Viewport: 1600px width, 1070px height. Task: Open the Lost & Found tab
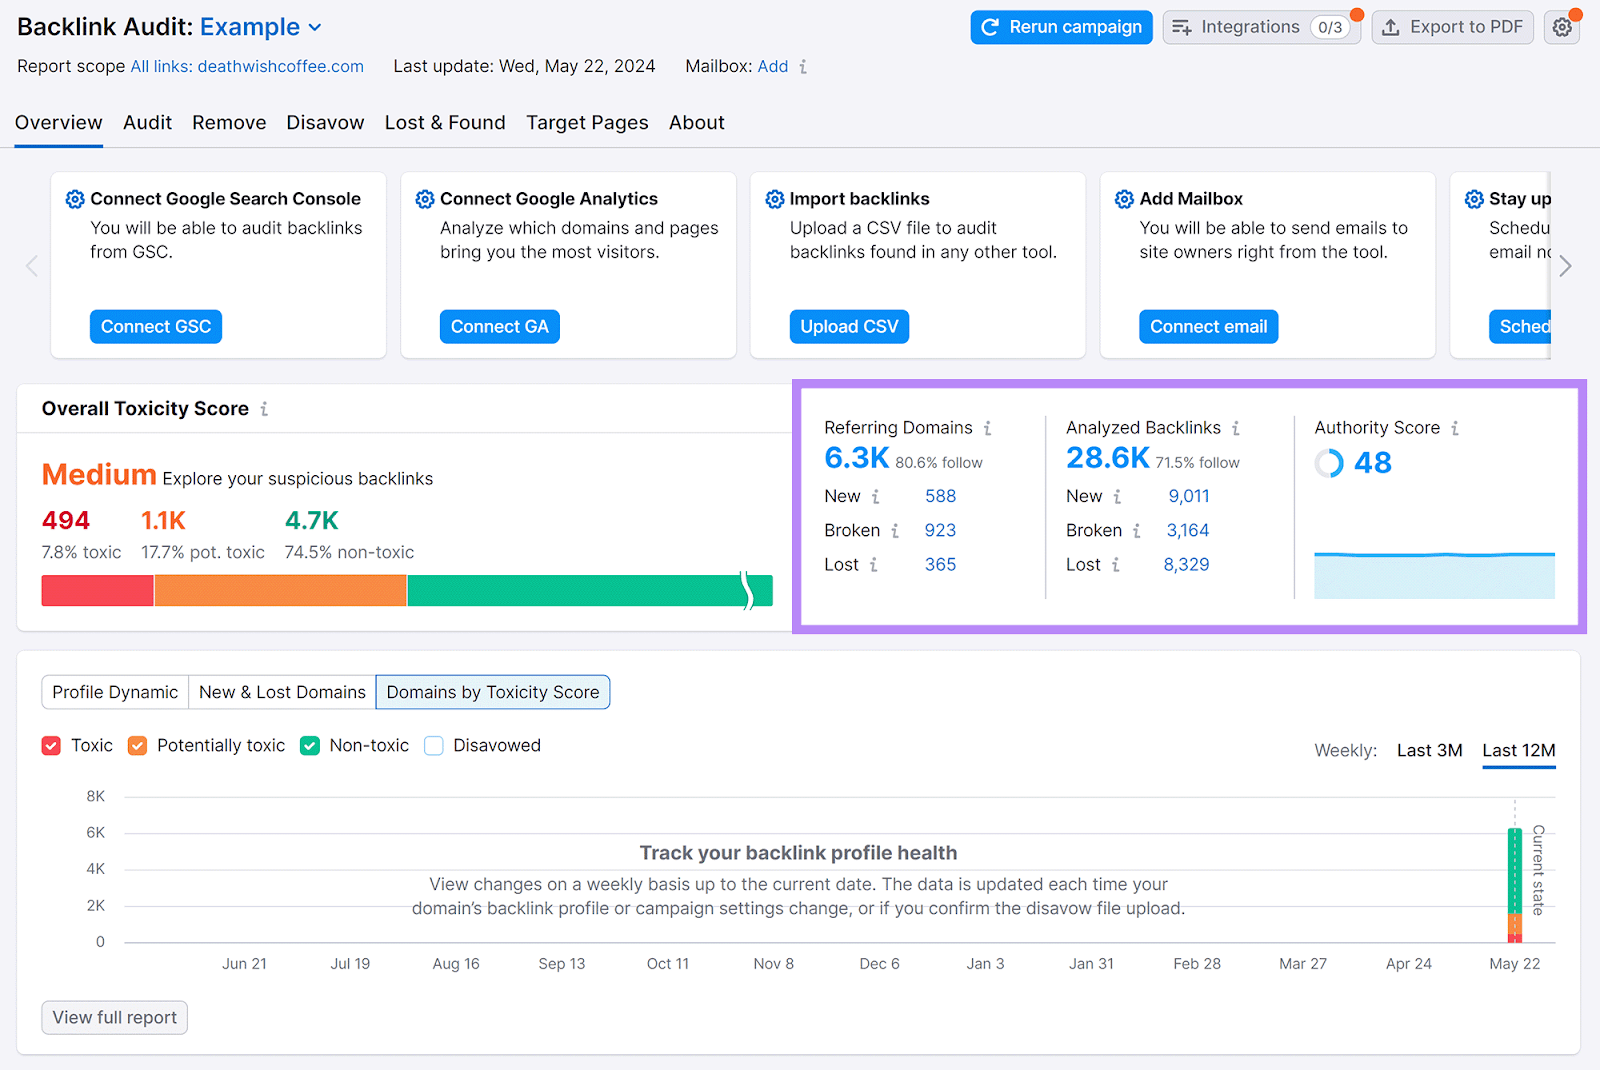pyautogui.click(x=445, y=123)
